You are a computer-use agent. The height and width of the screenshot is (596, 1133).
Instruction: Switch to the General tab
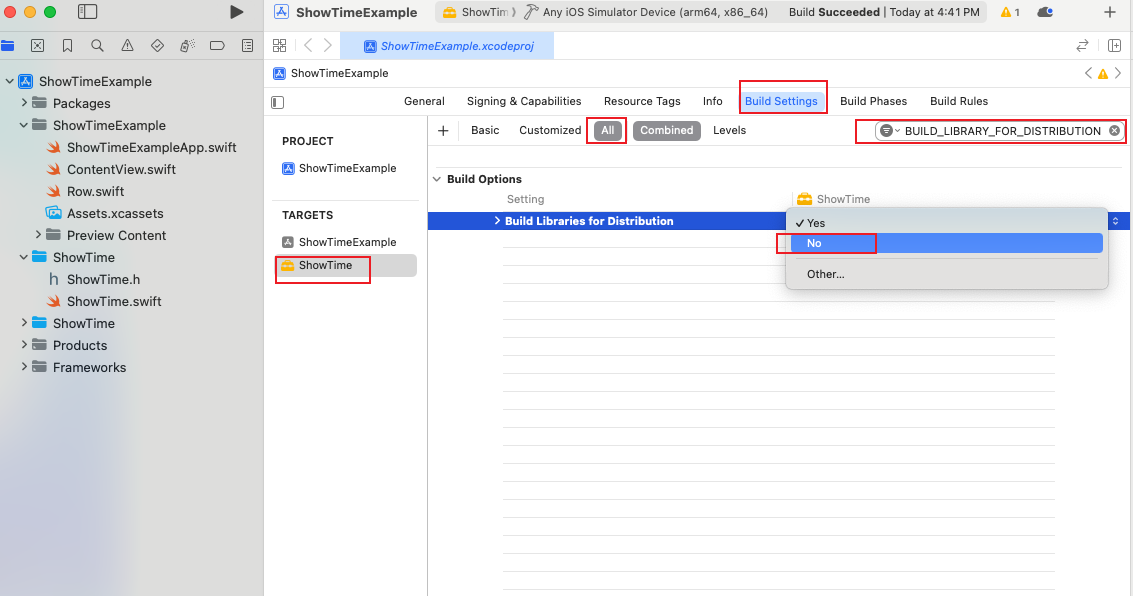click(424, 101)
